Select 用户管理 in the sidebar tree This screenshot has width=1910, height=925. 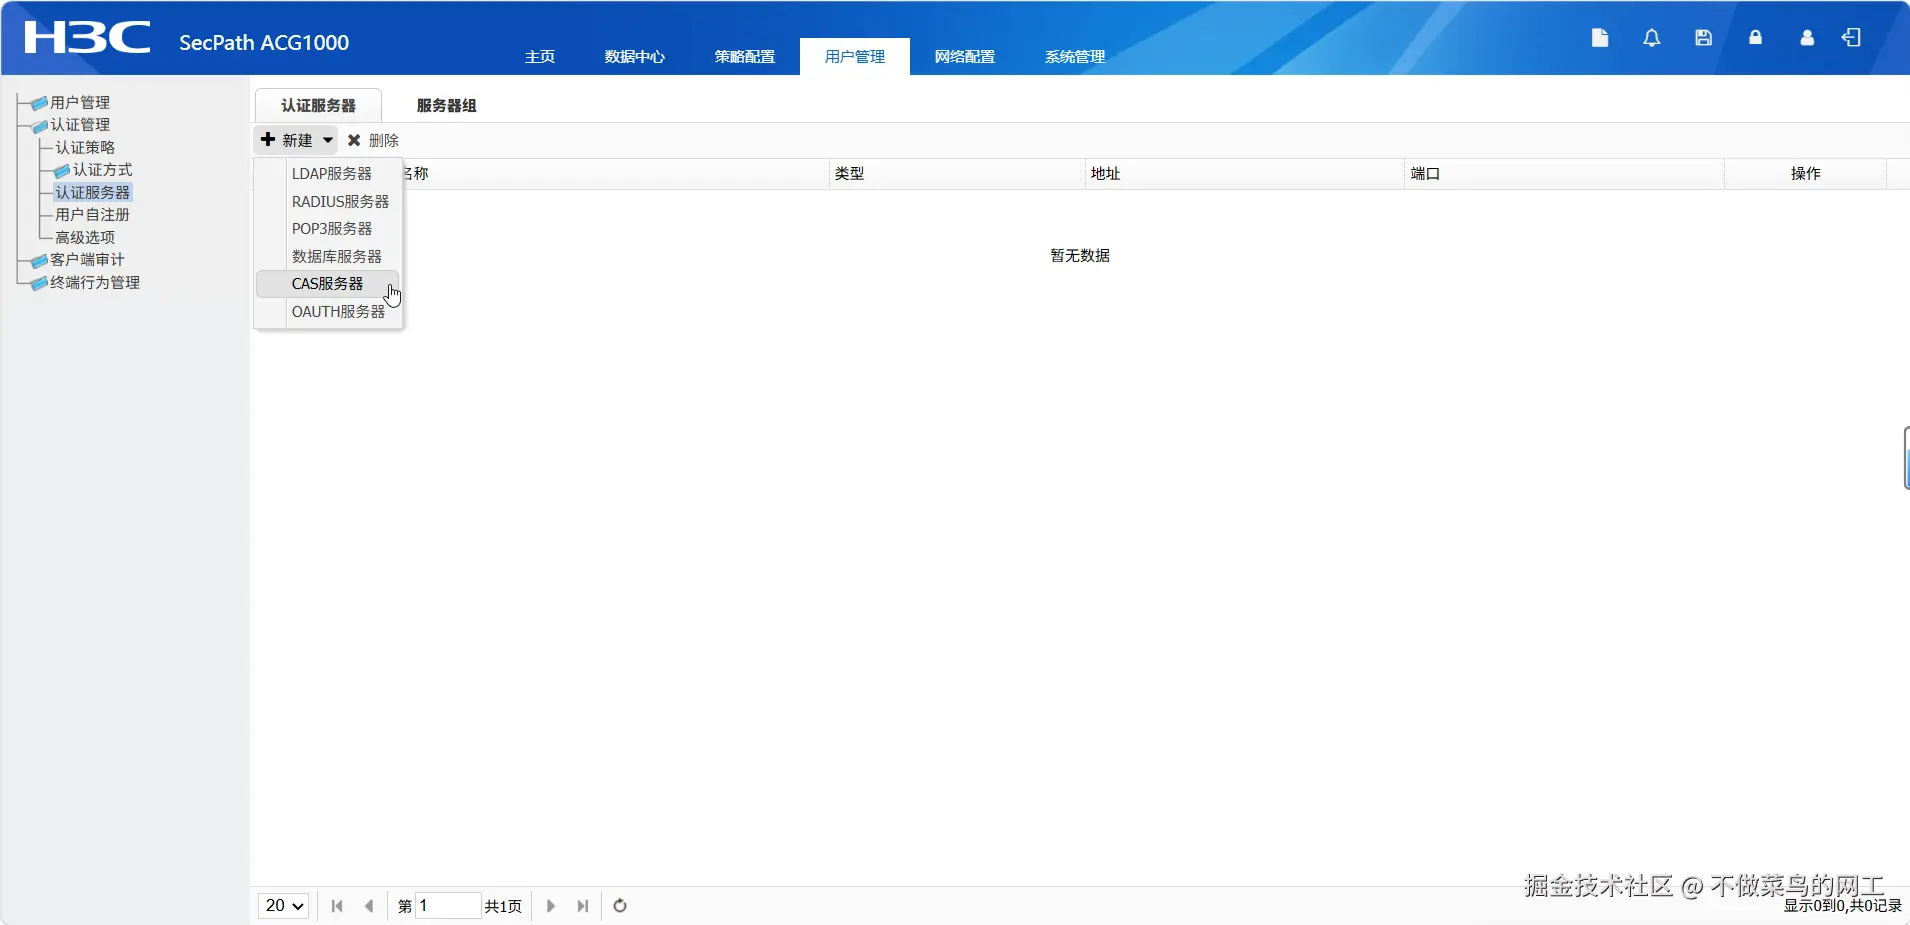pyautogui.click(x=80, y=103)
